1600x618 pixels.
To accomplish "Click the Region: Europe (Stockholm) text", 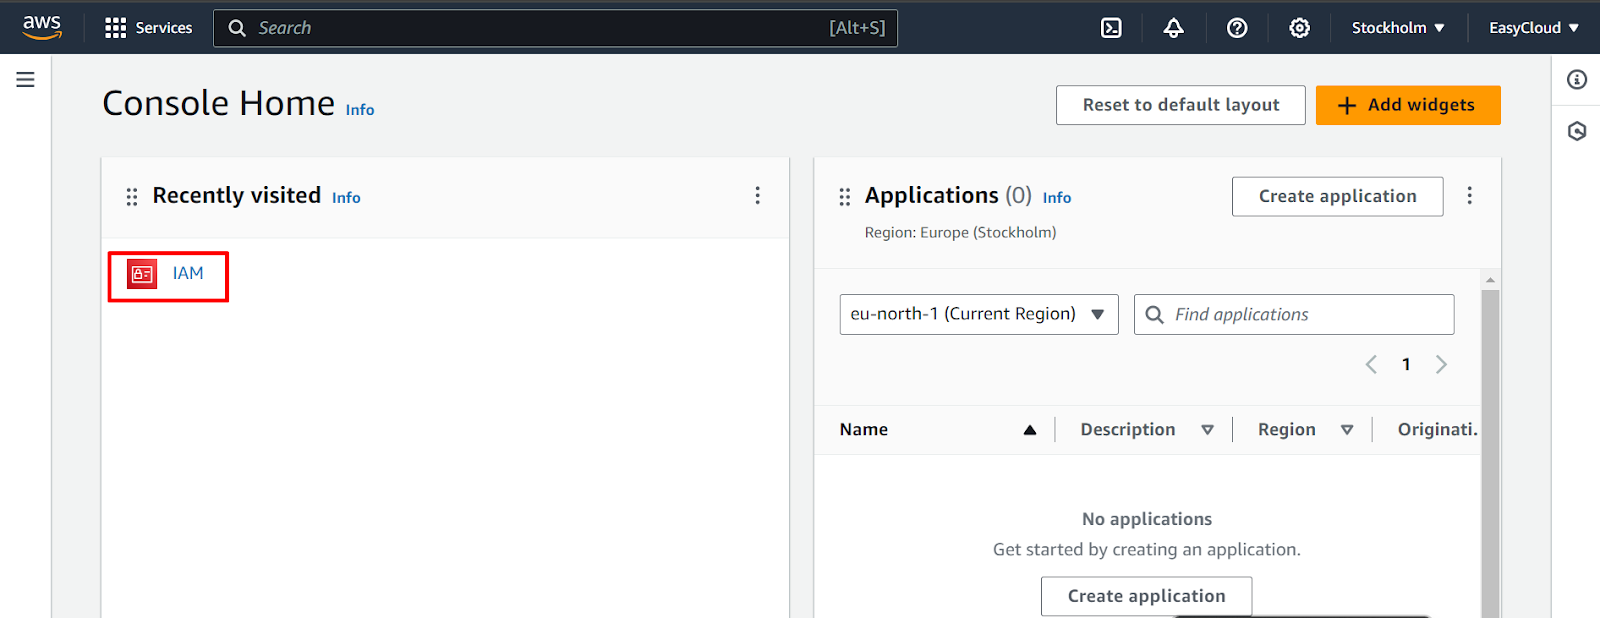I will (x=960, y=233).
